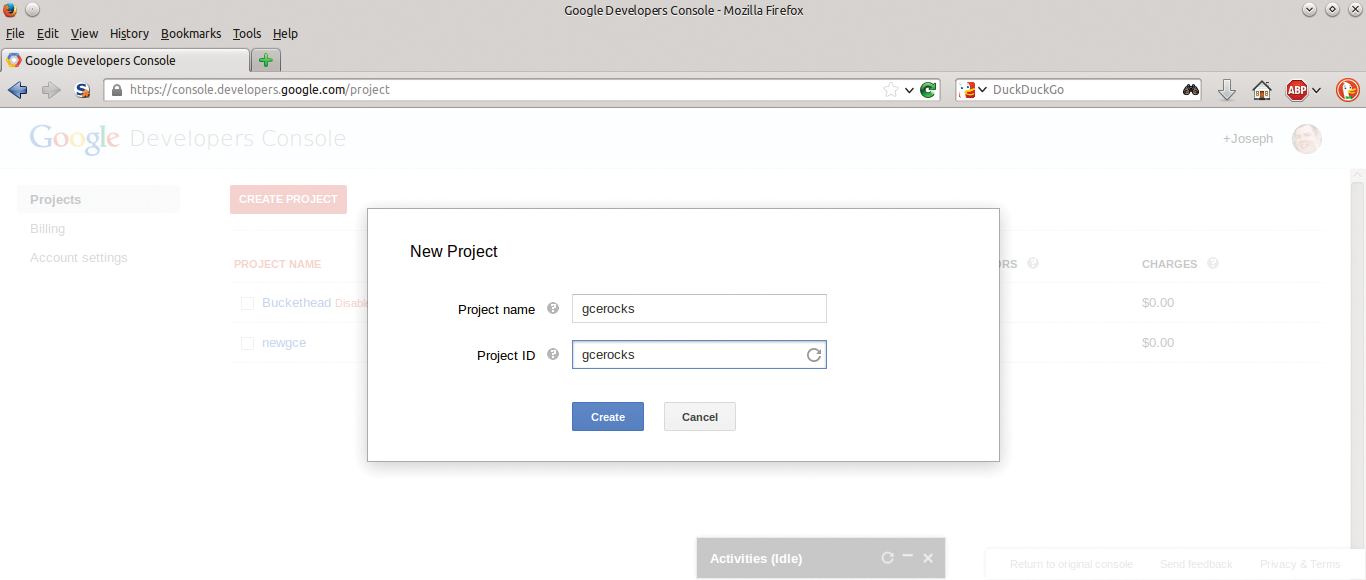Open the Bookmarks menu
The width and height of the screenshot is (1366, 580).
[191, 33]
